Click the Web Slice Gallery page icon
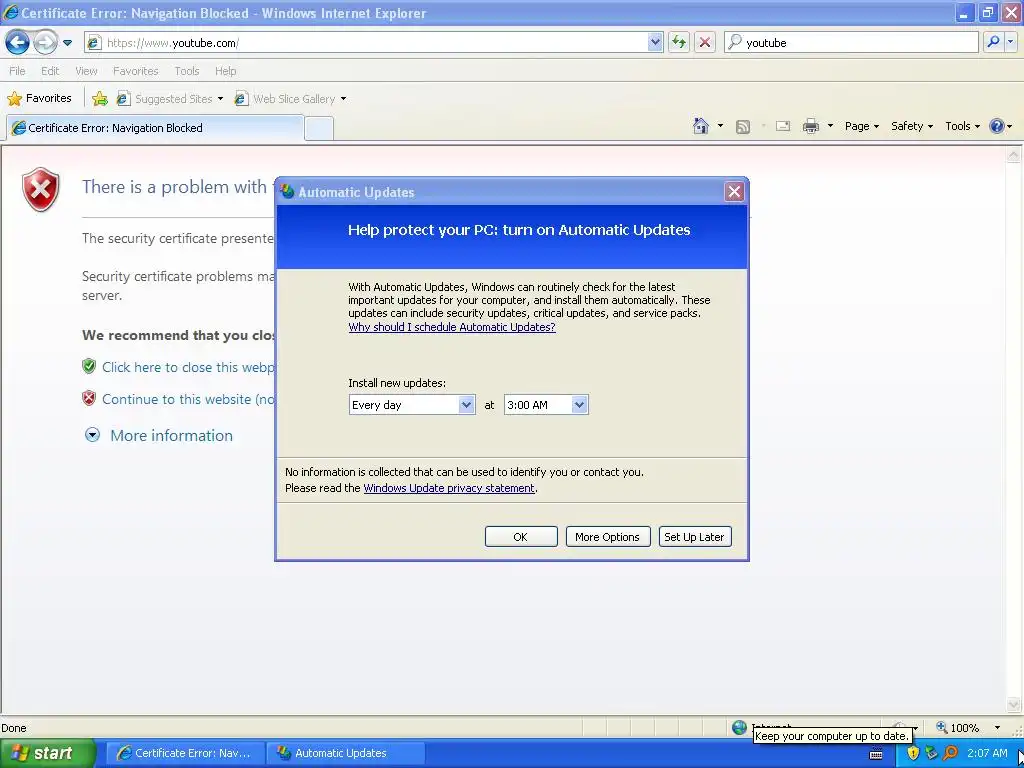This screenshot has width=1024, height=768. coord(241,99)
